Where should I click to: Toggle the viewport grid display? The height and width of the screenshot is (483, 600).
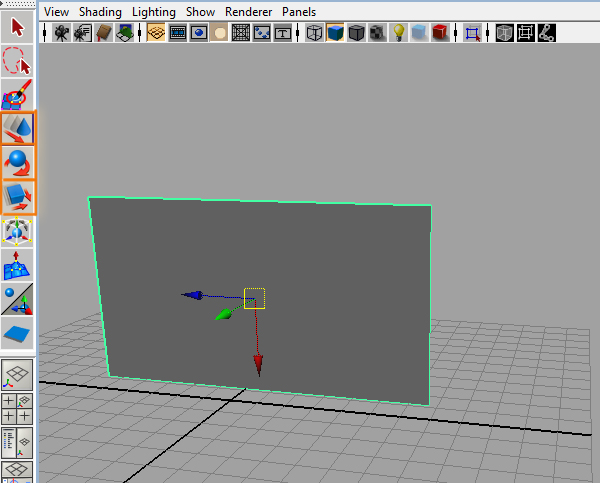coord(156,33)
